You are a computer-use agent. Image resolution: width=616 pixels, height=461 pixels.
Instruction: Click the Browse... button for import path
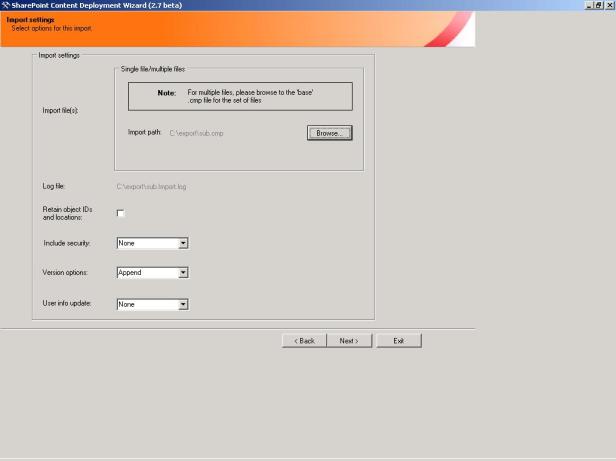(x=329, y=132)
